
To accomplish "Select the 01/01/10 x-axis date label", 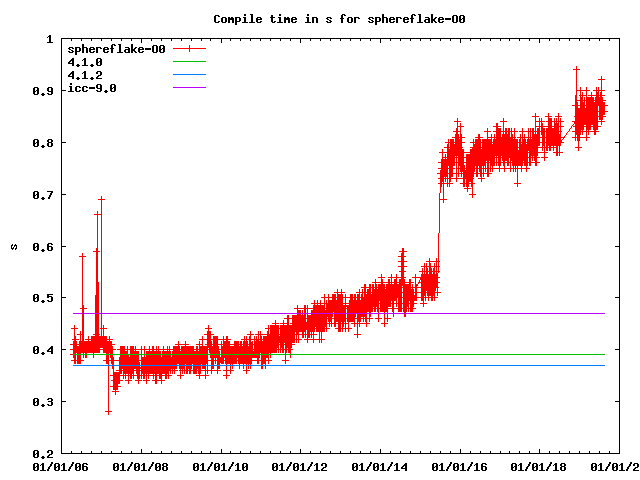I will [x=220, y=466].
